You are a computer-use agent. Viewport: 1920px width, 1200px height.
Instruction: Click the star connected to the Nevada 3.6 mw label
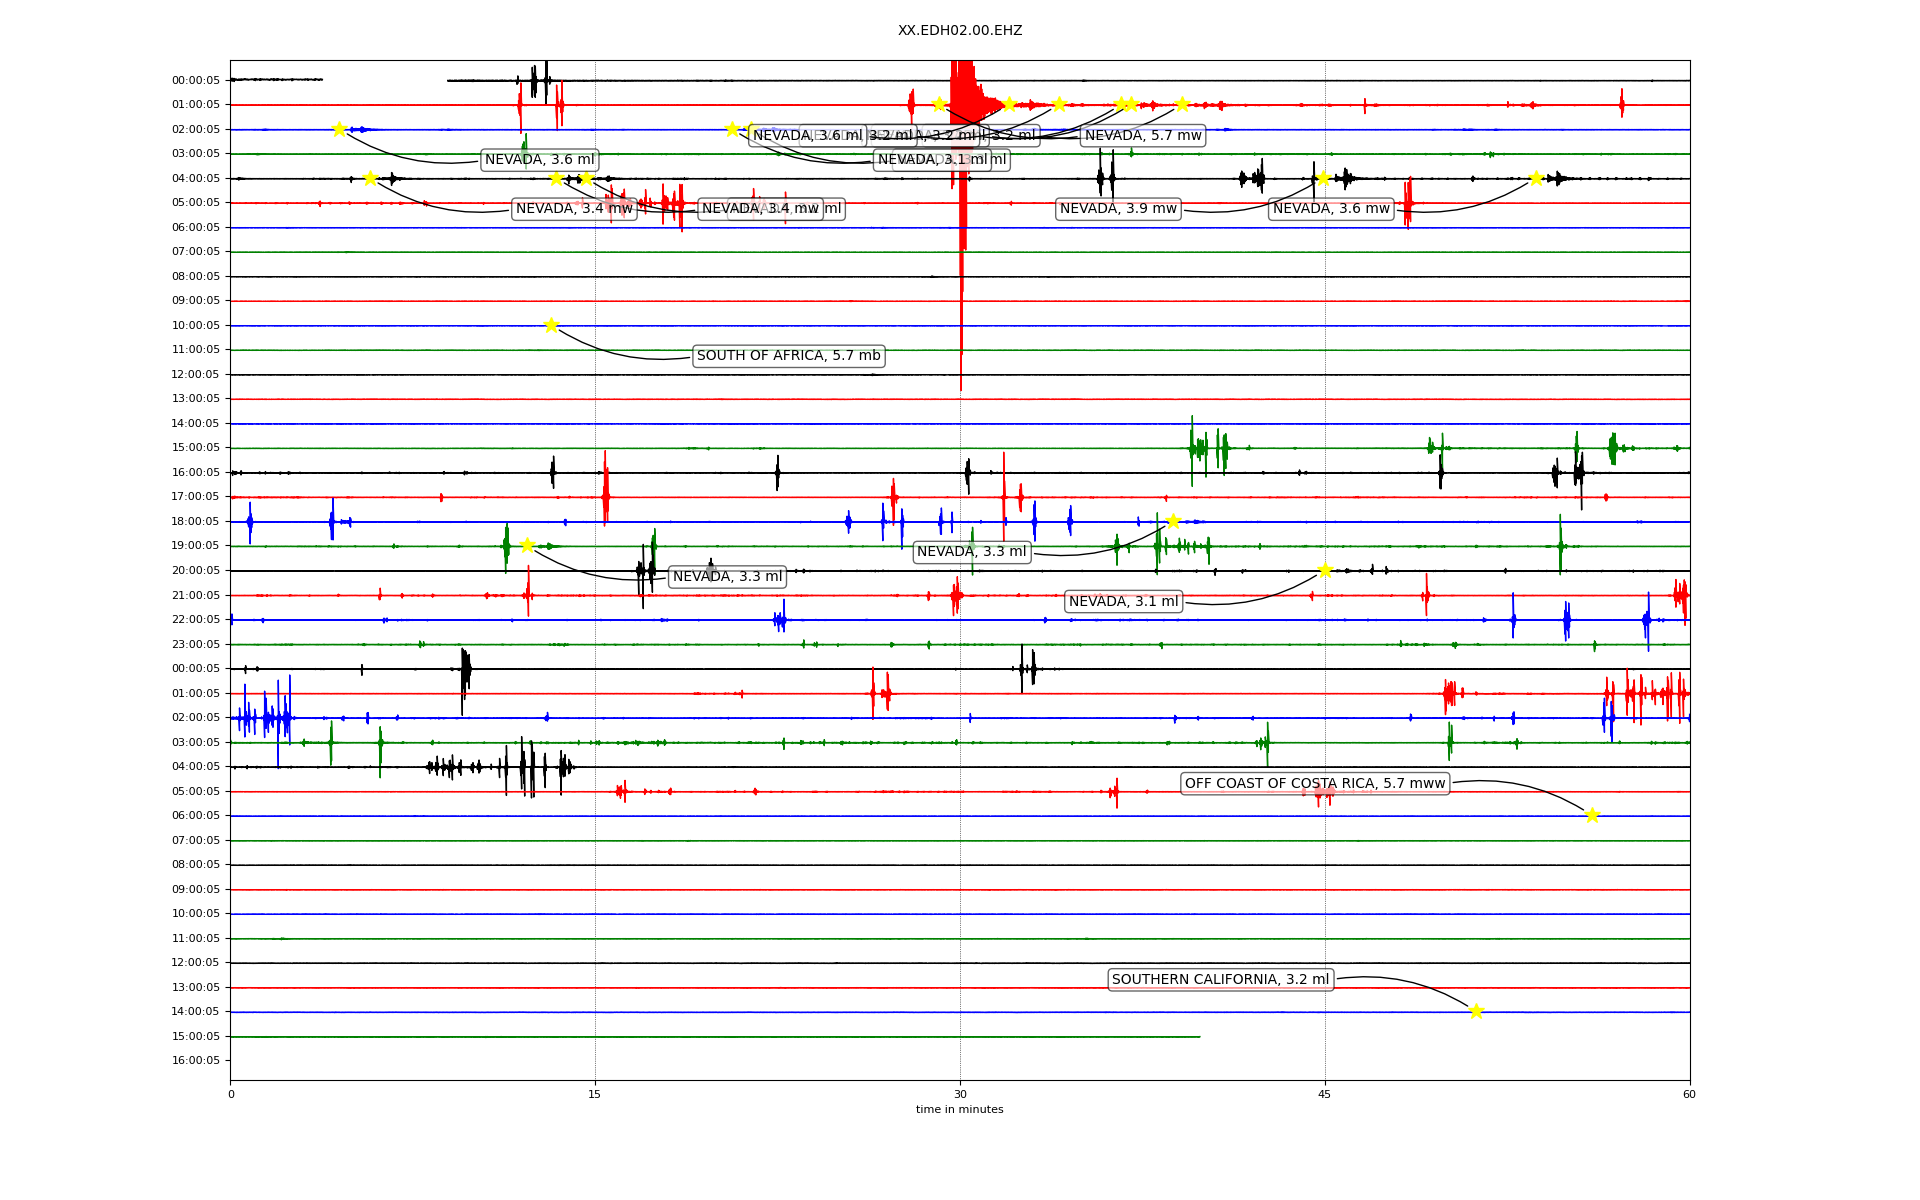(x=1536, y=178)
